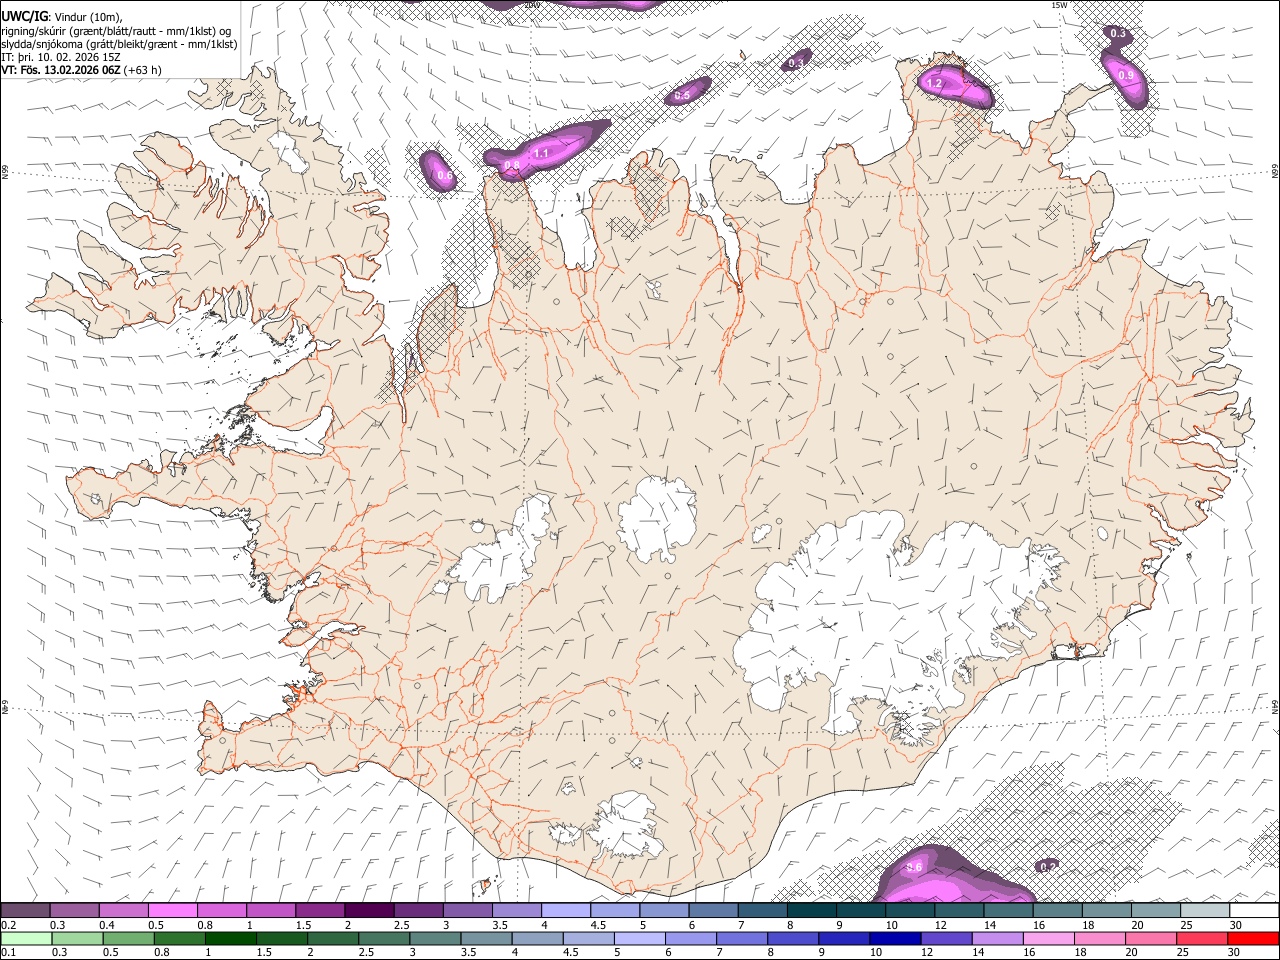Pick the bright red lower scale swatch after 30
This screenshot has height=960, width=1280.
pos(1253,939)
